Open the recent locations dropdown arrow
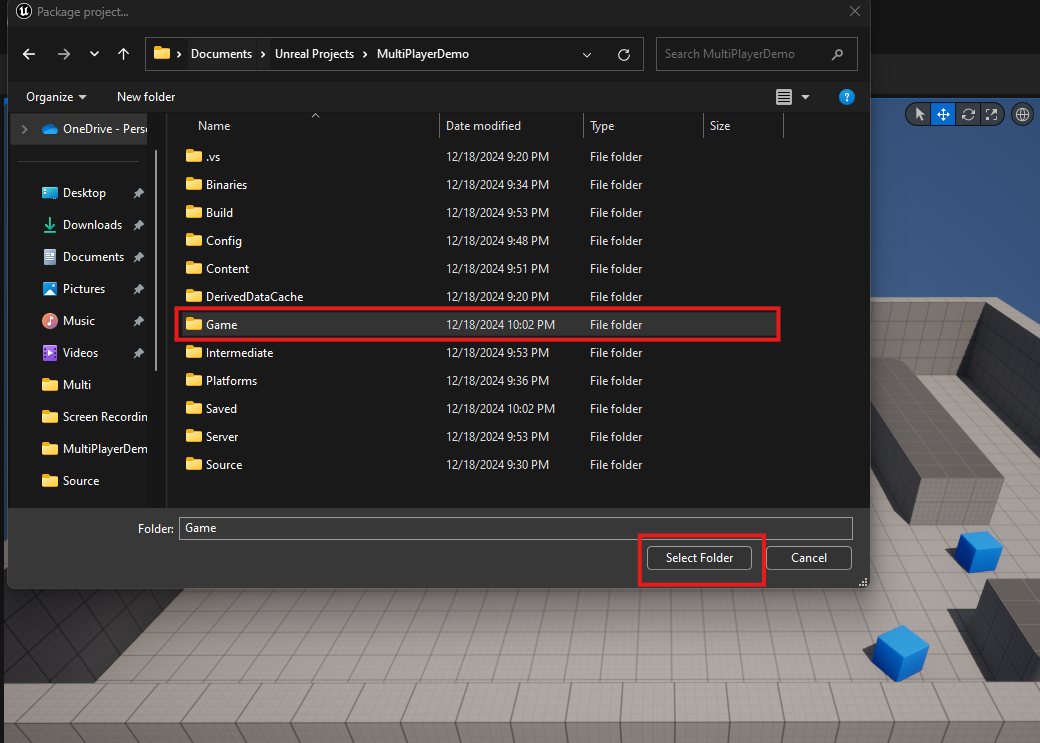1040x743 pixels. coord(94,54)
